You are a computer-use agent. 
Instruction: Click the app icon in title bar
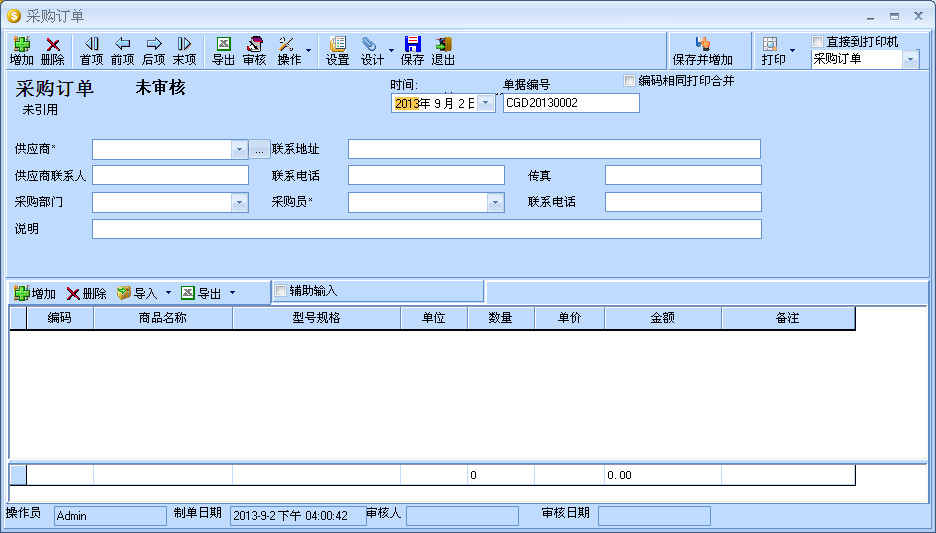tap(14, 16)
